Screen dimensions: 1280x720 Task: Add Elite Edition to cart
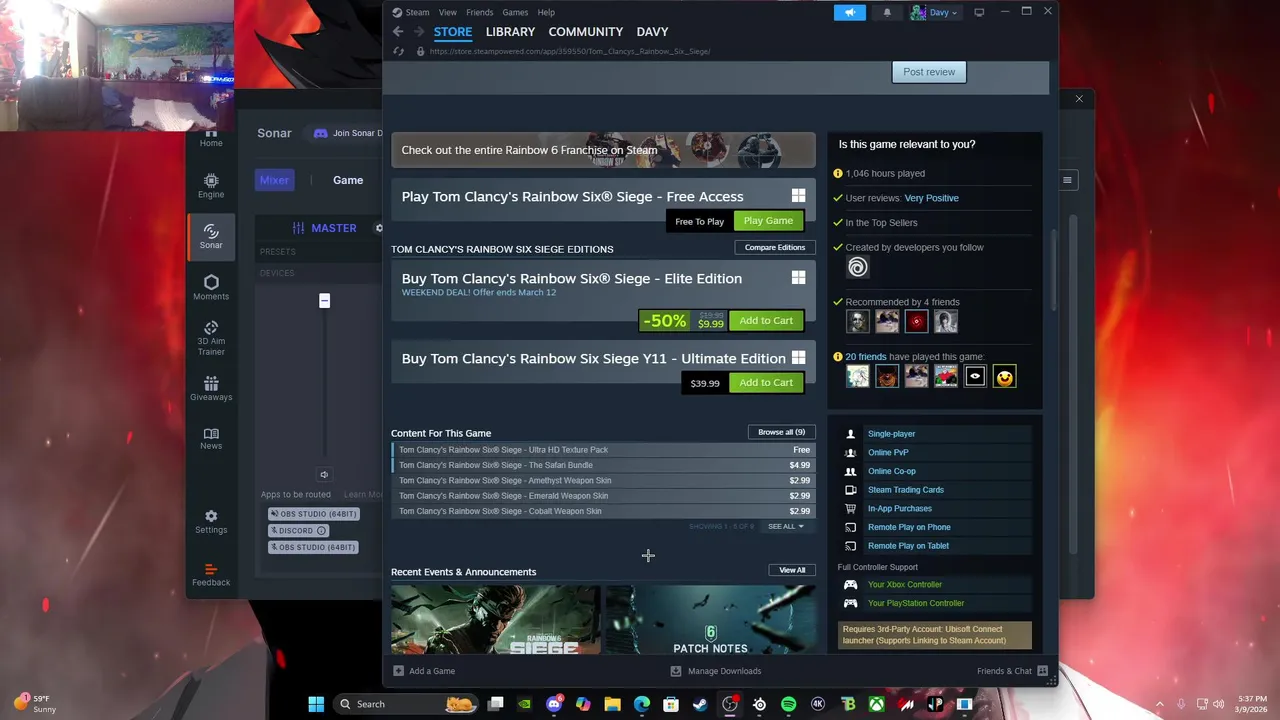click(x=766, y=321)
